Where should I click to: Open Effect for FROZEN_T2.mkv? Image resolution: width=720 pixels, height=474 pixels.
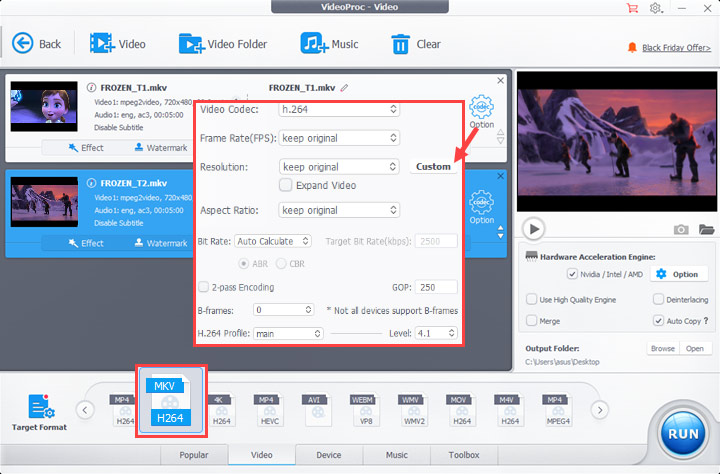[x=86, y=243]
